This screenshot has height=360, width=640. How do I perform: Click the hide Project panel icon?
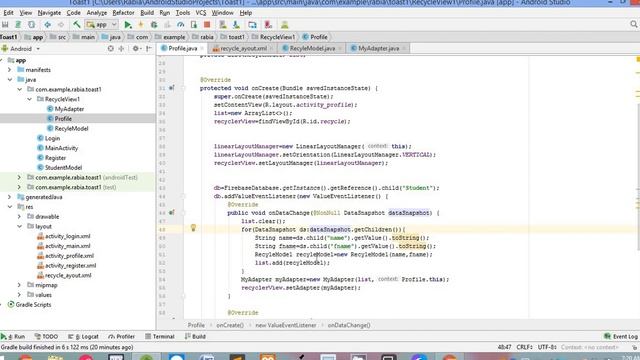(x=149, y=49)
